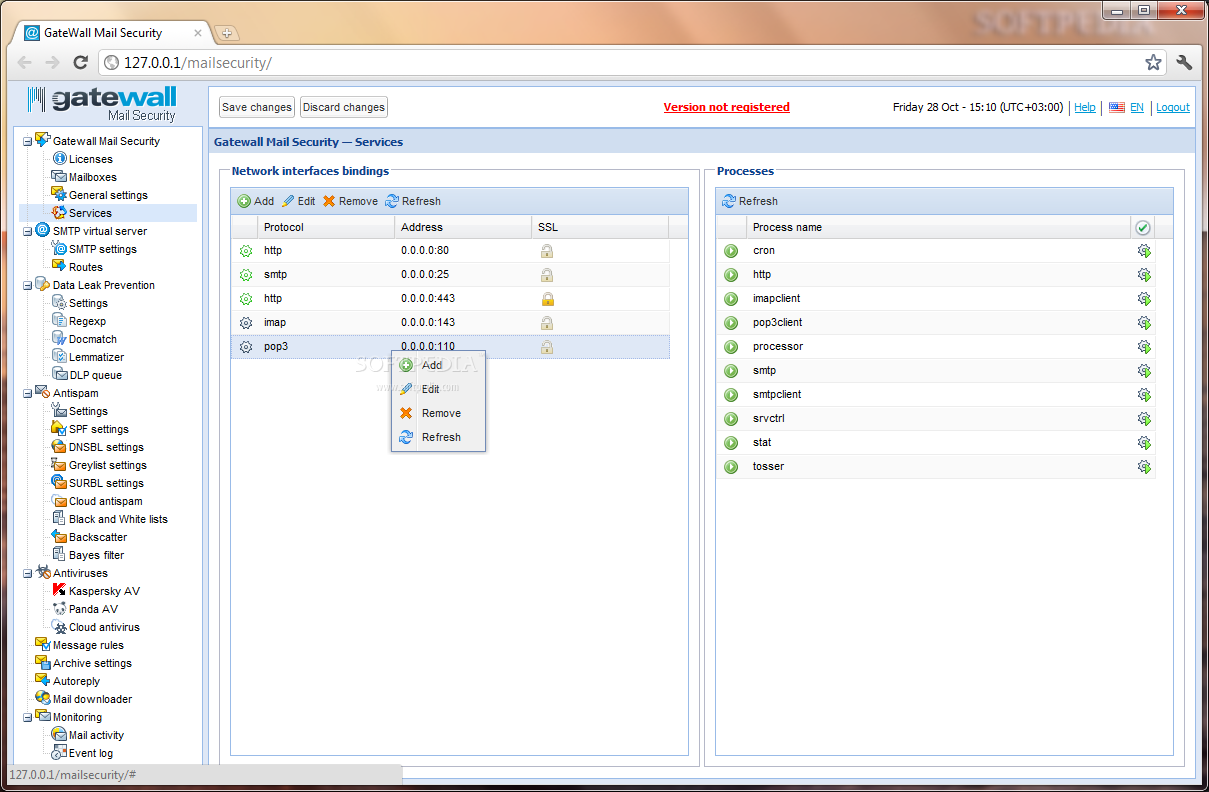1209x792 pixels.
Task: Click the Kaspersky AV icon
Action: pos(60,590)
